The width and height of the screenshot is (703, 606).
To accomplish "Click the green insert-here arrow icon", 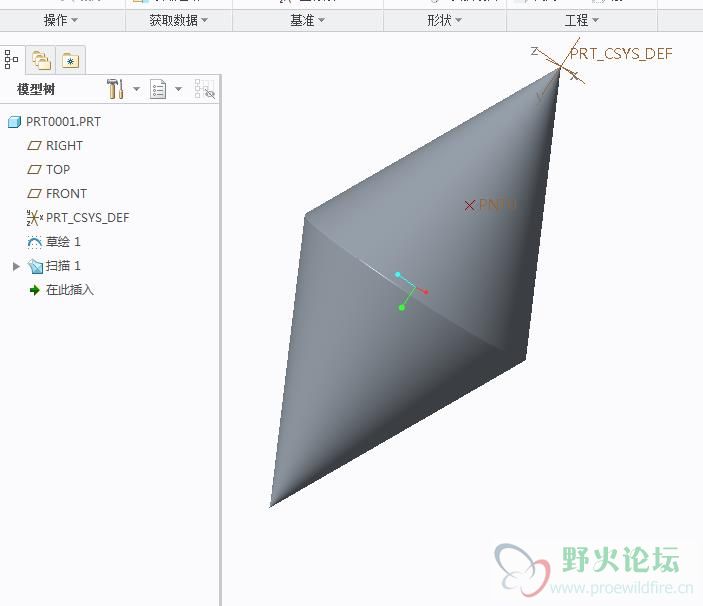I will tap(35, 290).
